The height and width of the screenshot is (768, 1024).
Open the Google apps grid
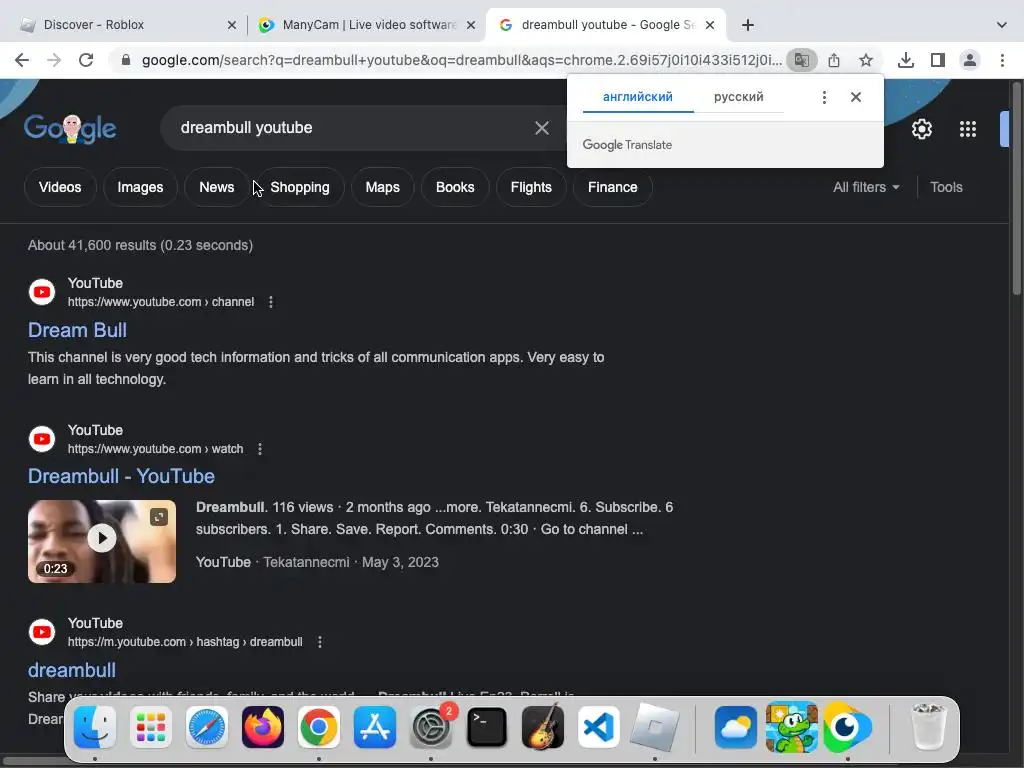point(968,129)
